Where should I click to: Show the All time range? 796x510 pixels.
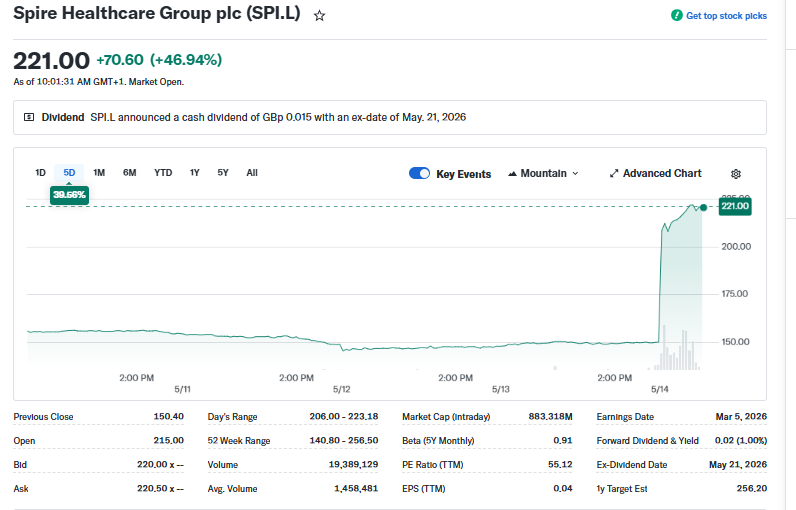click(252, 173)
